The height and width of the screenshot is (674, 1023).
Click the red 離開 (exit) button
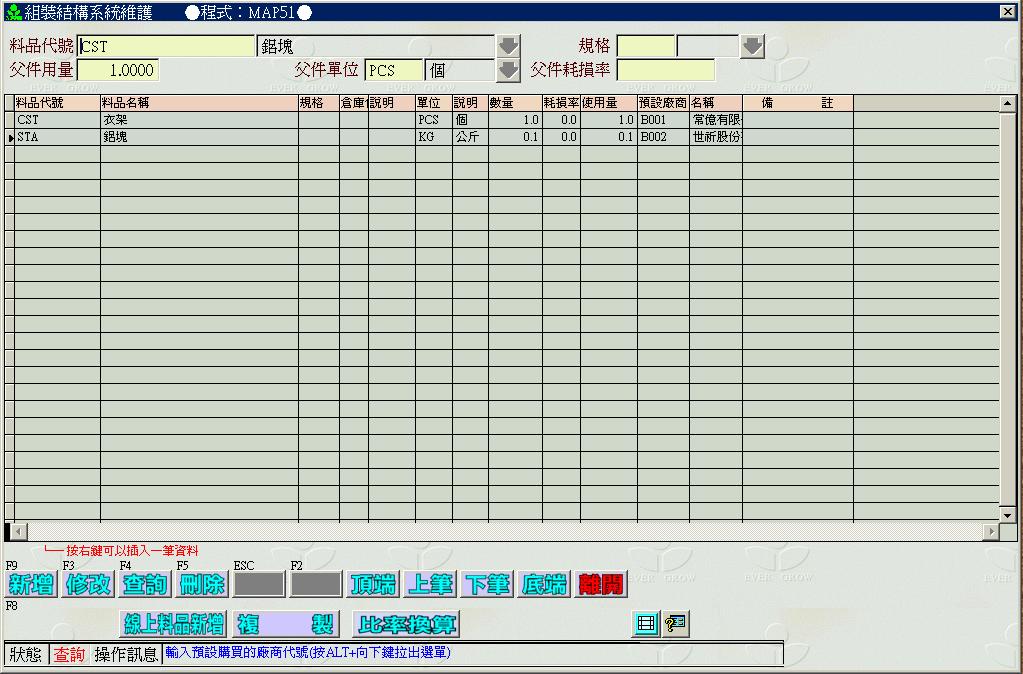[x=602, y=585]
